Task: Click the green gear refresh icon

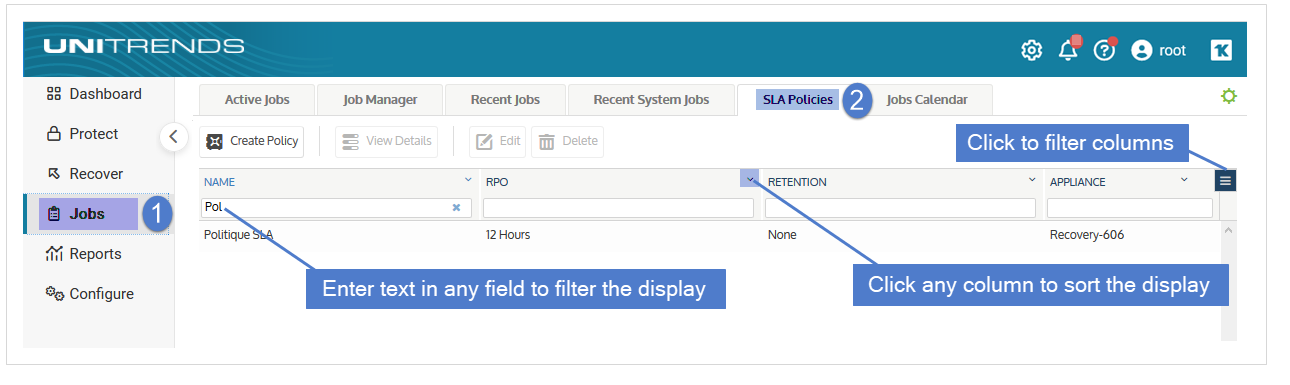Action: point(1229,96)
